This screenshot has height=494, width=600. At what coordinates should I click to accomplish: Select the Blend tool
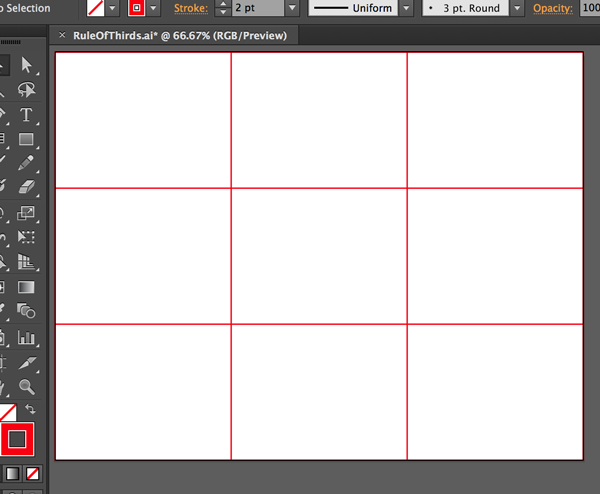(26, 311)
